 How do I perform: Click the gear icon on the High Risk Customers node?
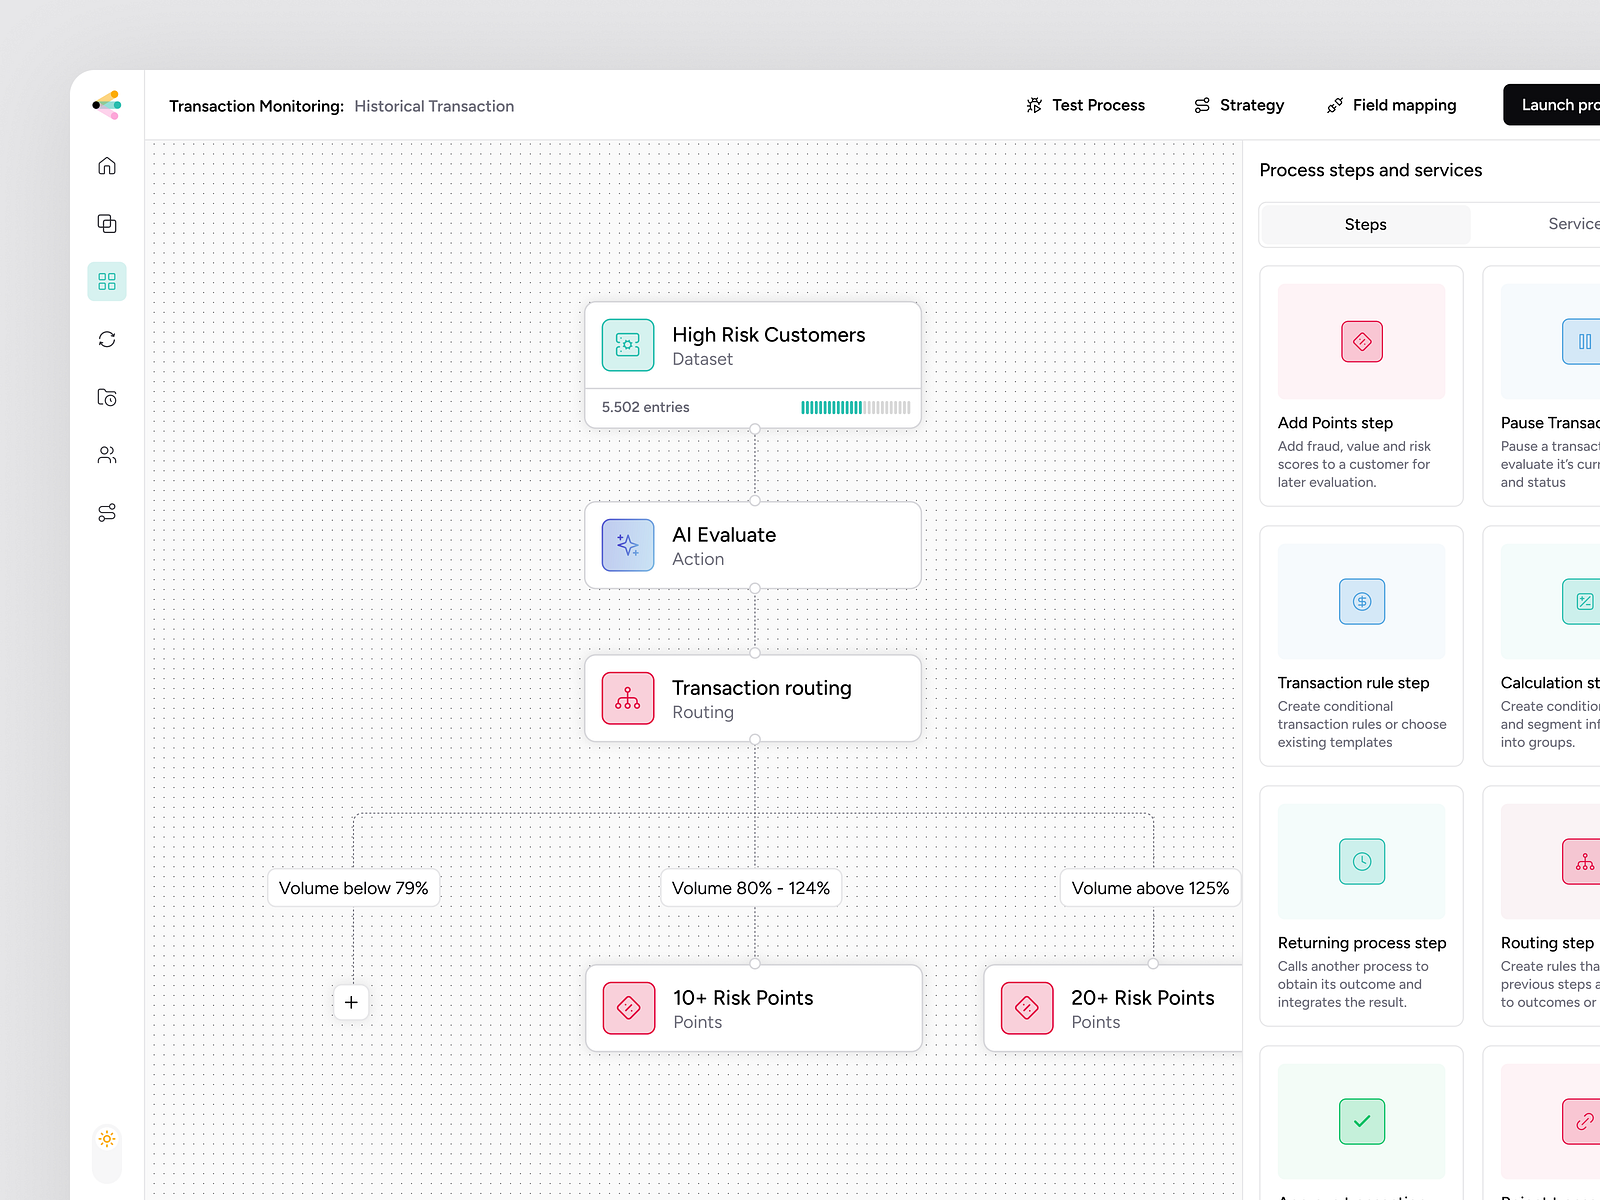(627, 345)
